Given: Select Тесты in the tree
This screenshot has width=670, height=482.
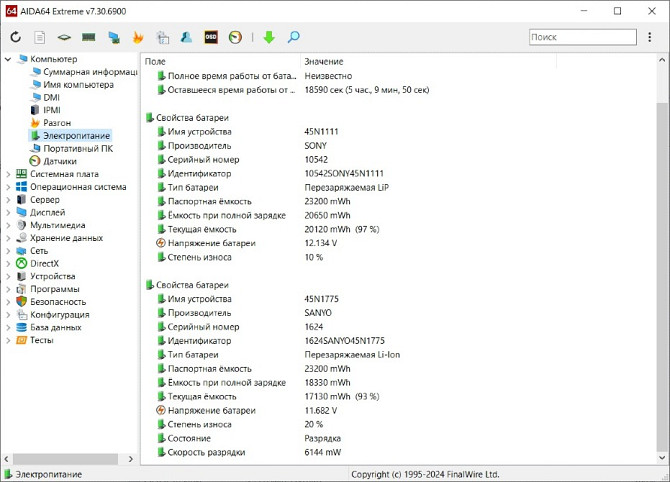Looking at the screenshot, I should pos(41,340).
